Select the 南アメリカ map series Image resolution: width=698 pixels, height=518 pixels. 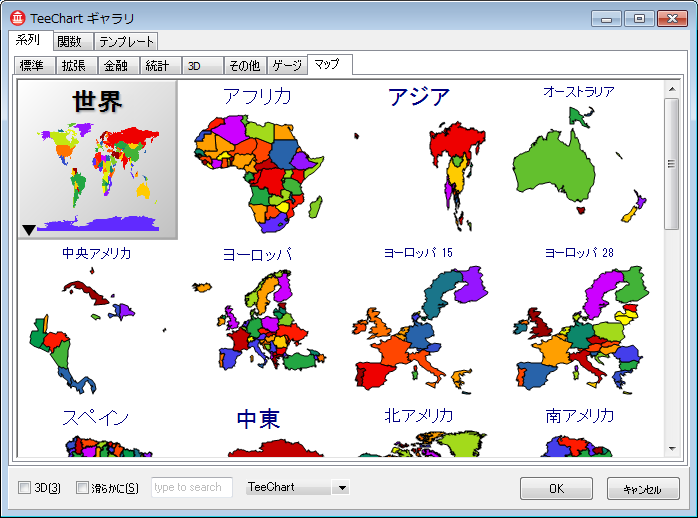click(579, 429)
